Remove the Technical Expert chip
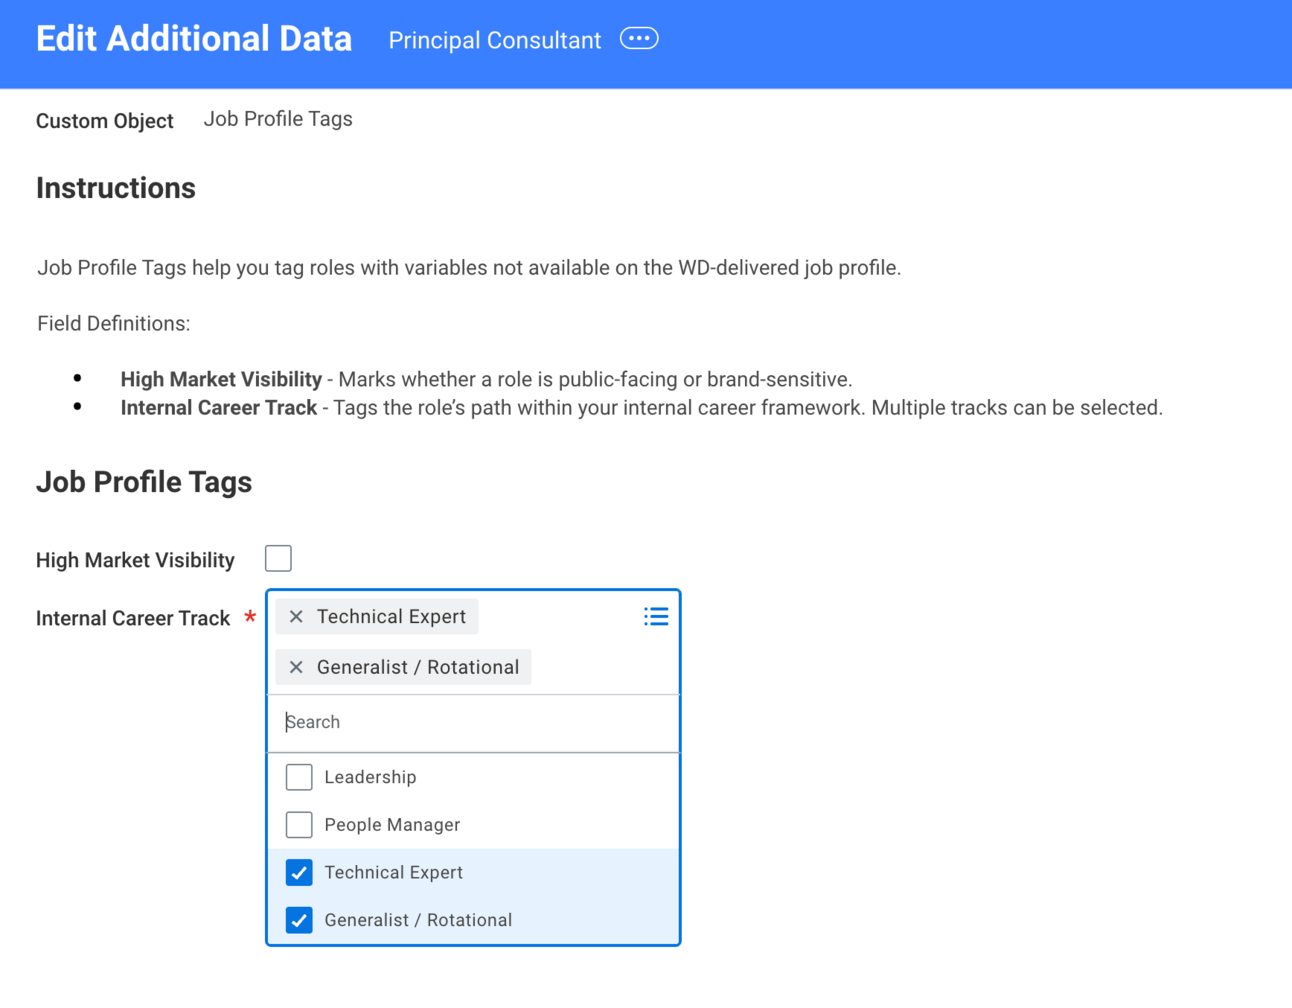This screenshot has height=1008, width=1292. 296,617
